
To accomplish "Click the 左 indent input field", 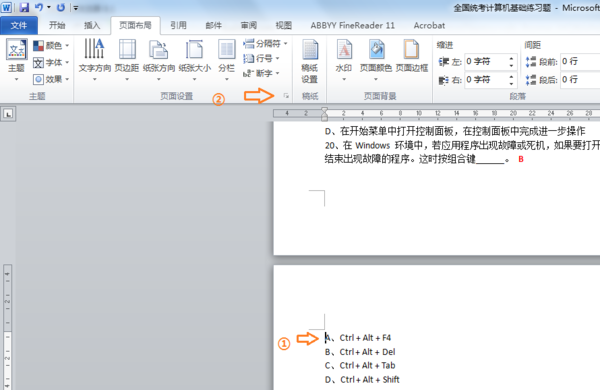I will click(x=486, y=62).
